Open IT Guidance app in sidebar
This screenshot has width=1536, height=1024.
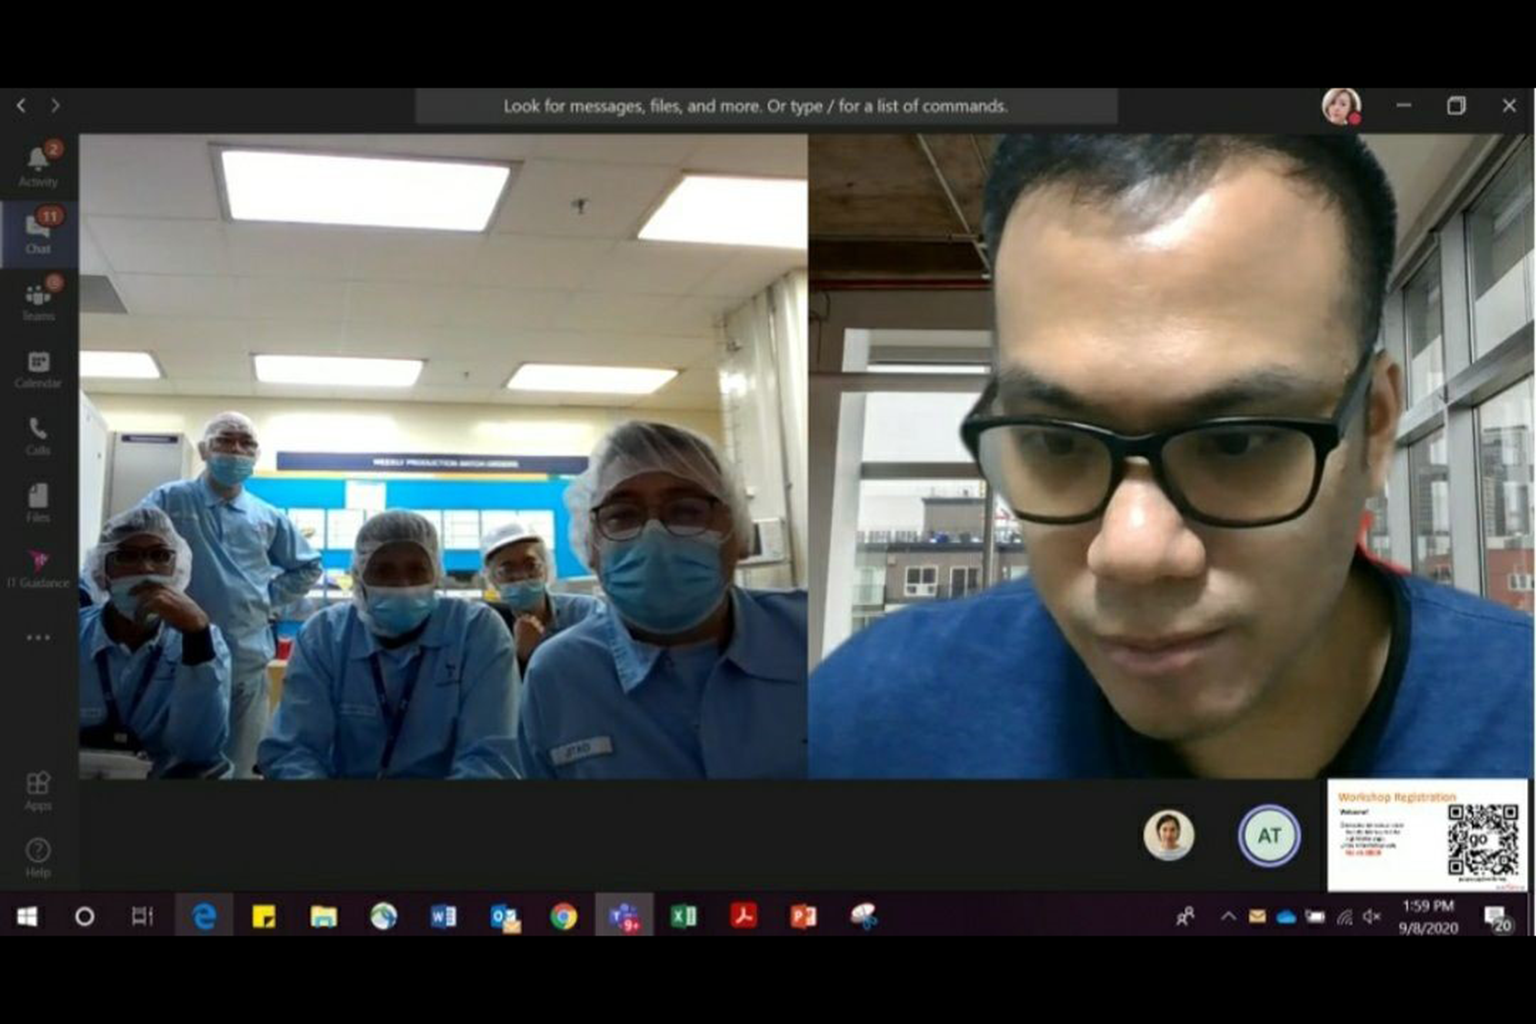click(38, 568)
